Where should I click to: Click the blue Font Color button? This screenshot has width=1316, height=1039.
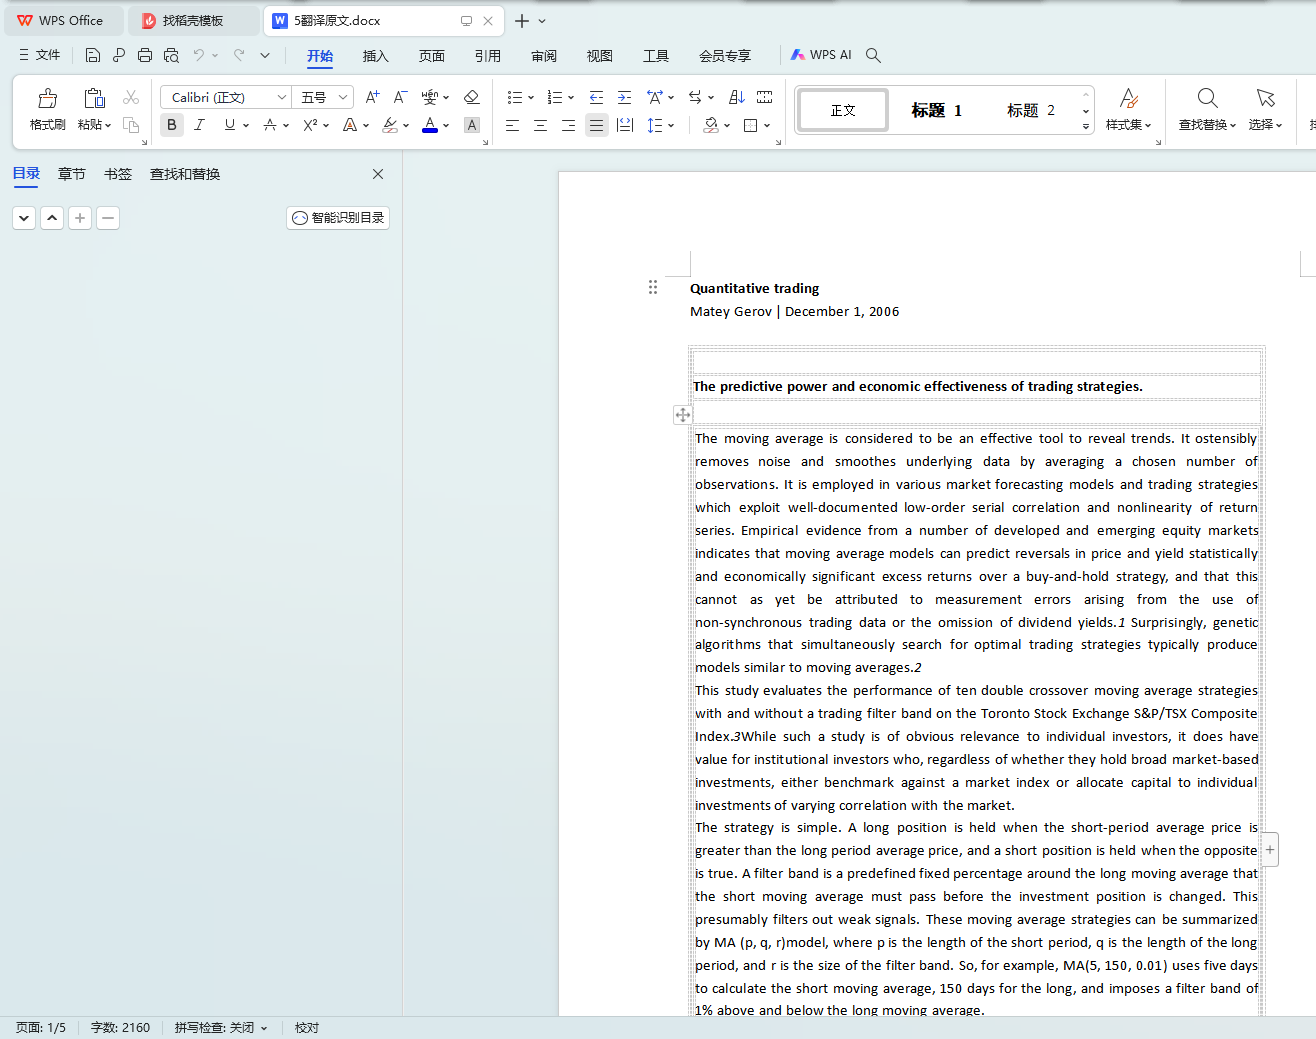430,125
